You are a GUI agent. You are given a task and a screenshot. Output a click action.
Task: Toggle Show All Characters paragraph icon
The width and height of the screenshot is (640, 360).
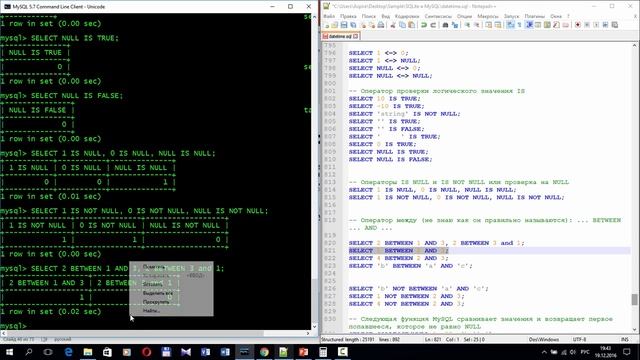520,25
